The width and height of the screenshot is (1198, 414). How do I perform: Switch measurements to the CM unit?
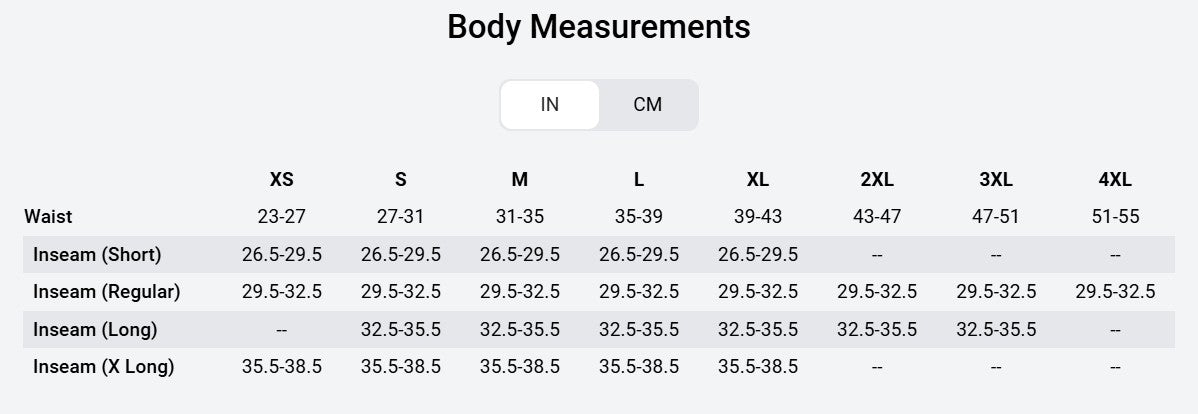tap(647, 105)
